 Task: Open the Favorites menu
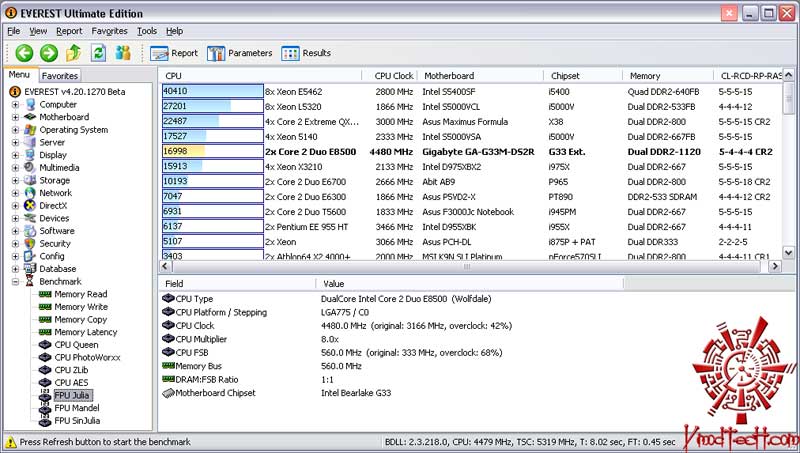[109, 31]
